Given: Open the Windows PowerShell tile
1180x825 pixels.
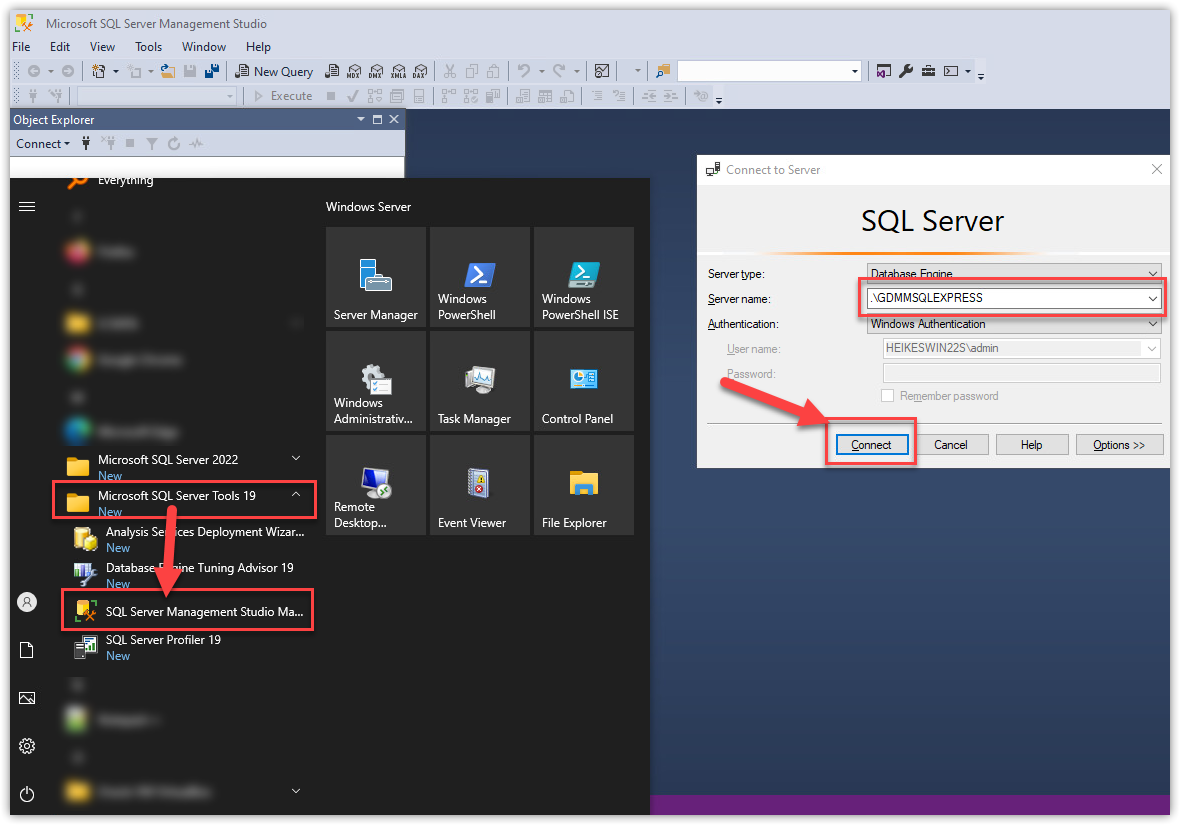Looking at the screenshot, I should pyautogui.click(x=479, y=277).
